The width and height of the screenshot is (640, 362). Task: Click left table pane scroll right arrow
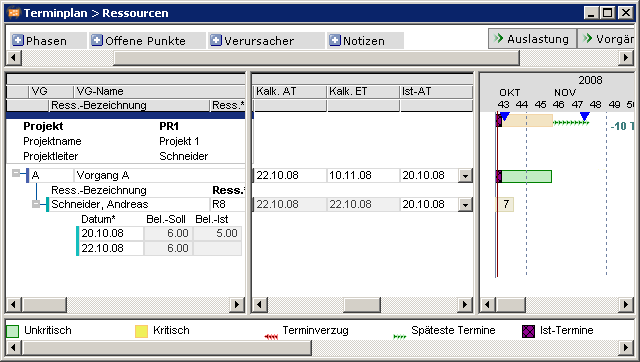point(237,304)
